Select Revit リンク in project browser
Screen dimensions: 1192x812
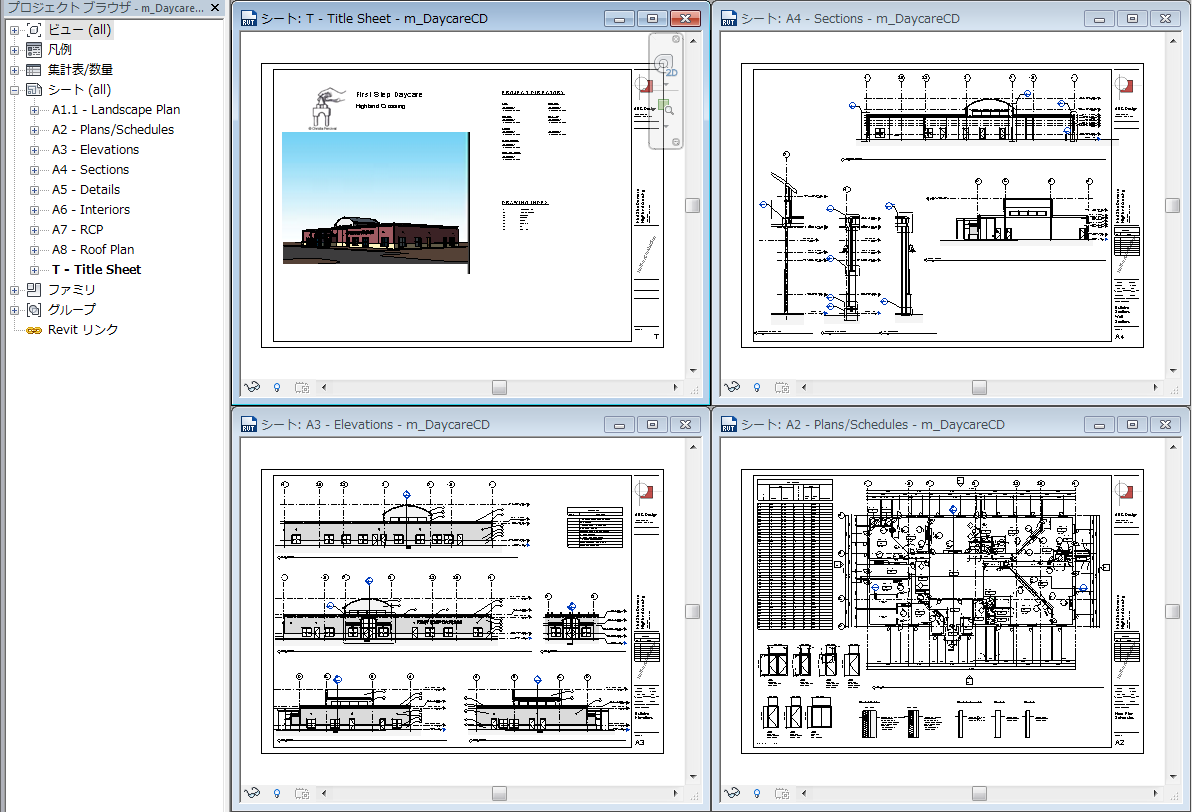pyautogui.click(x=83, y=330)
